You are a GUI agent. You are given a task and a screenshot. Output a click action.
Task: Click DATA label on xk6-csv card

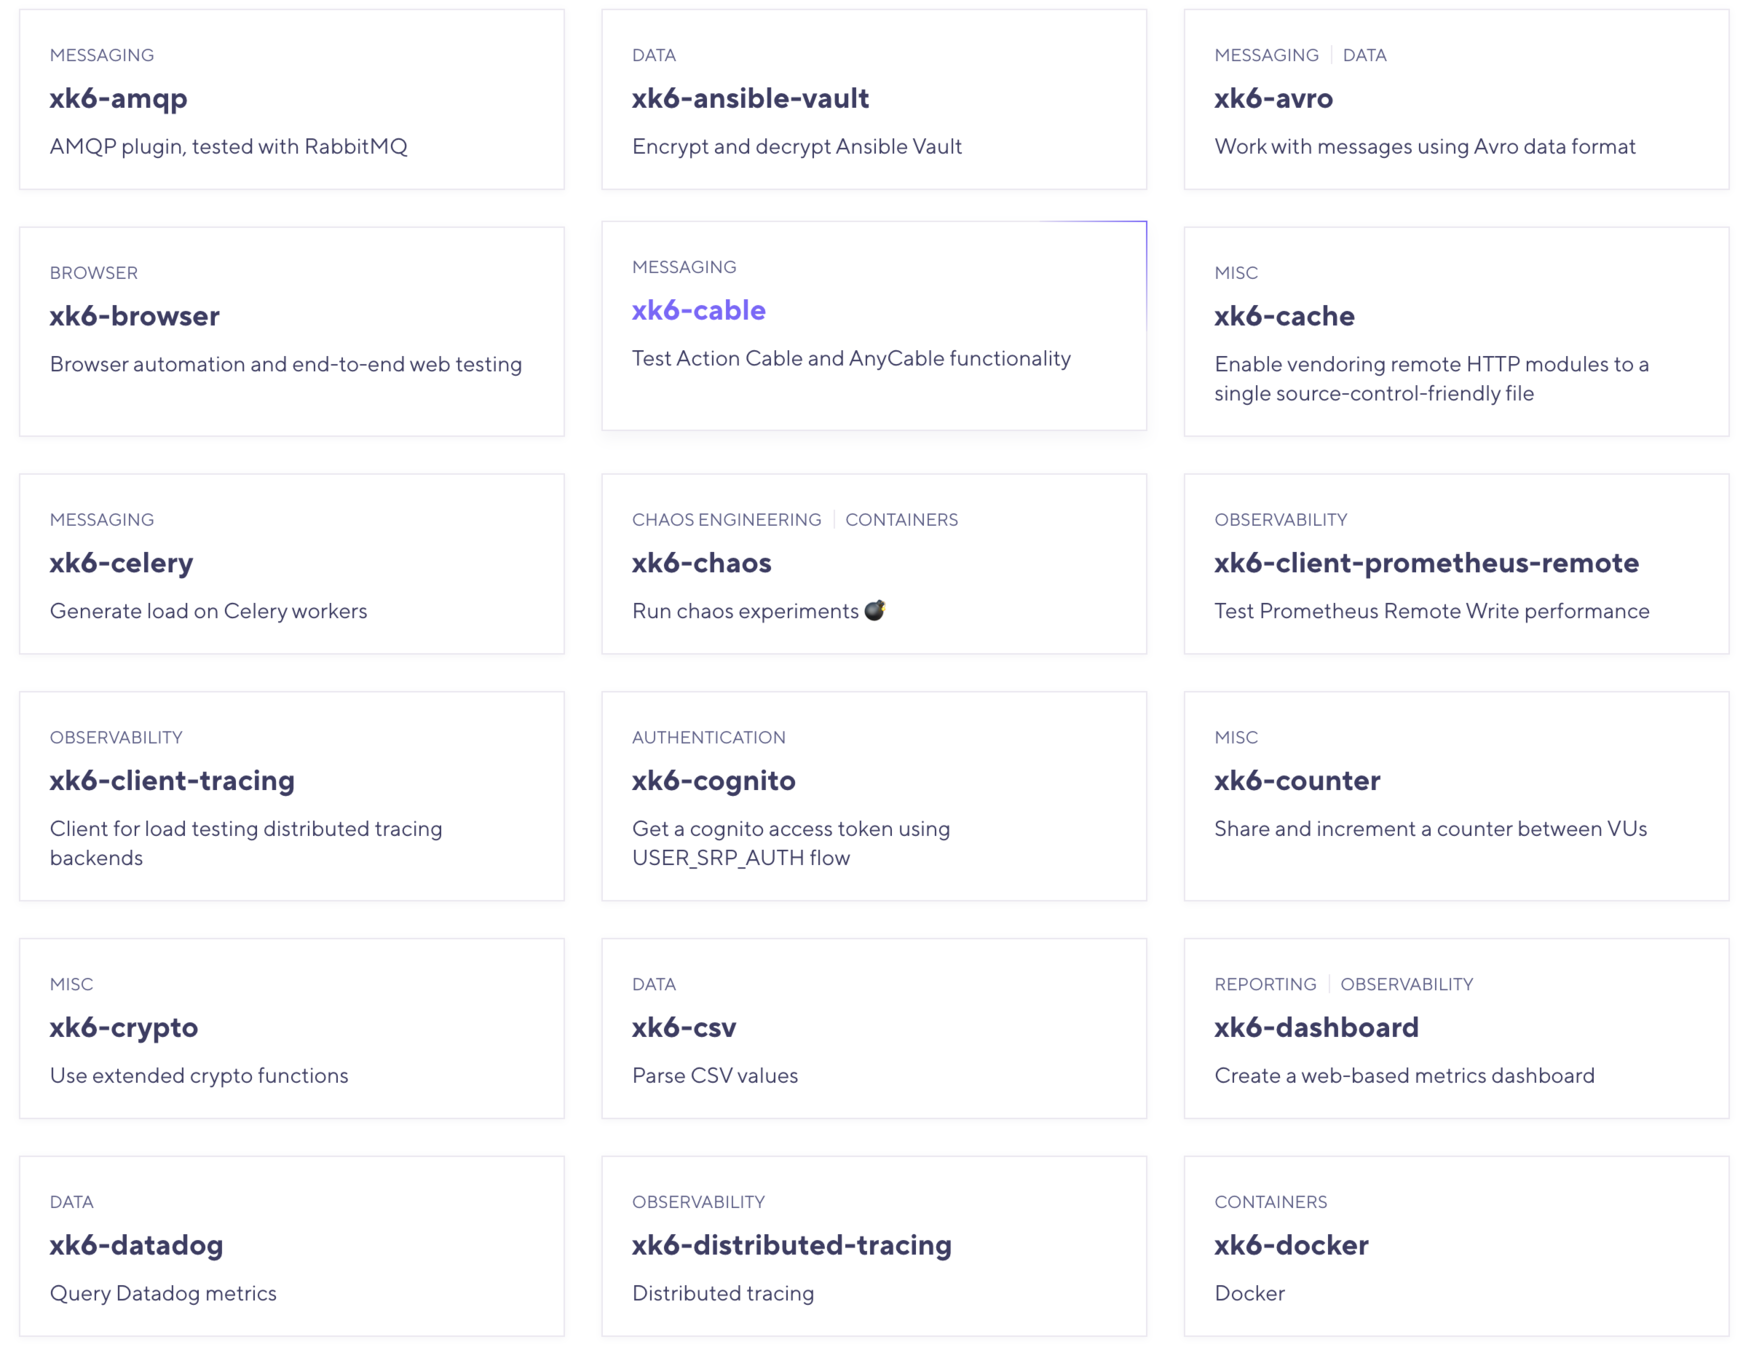click(x=654, y=985)
